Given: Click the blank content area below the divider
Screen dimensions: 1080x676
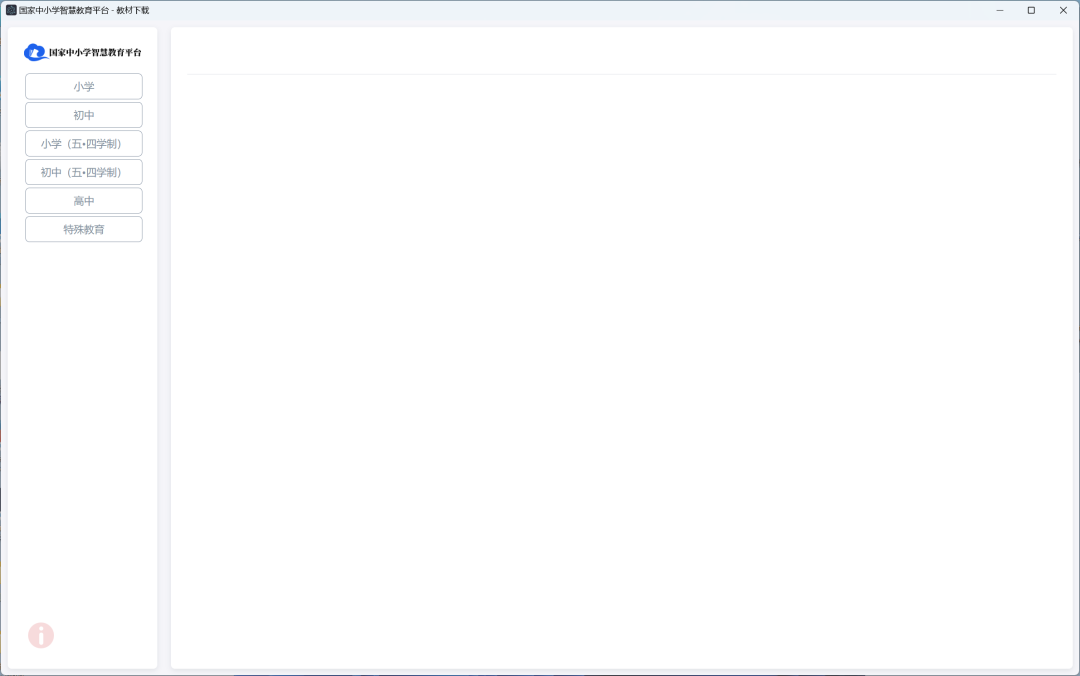Looking at the screenshot, I should click(x=620, y=370).
